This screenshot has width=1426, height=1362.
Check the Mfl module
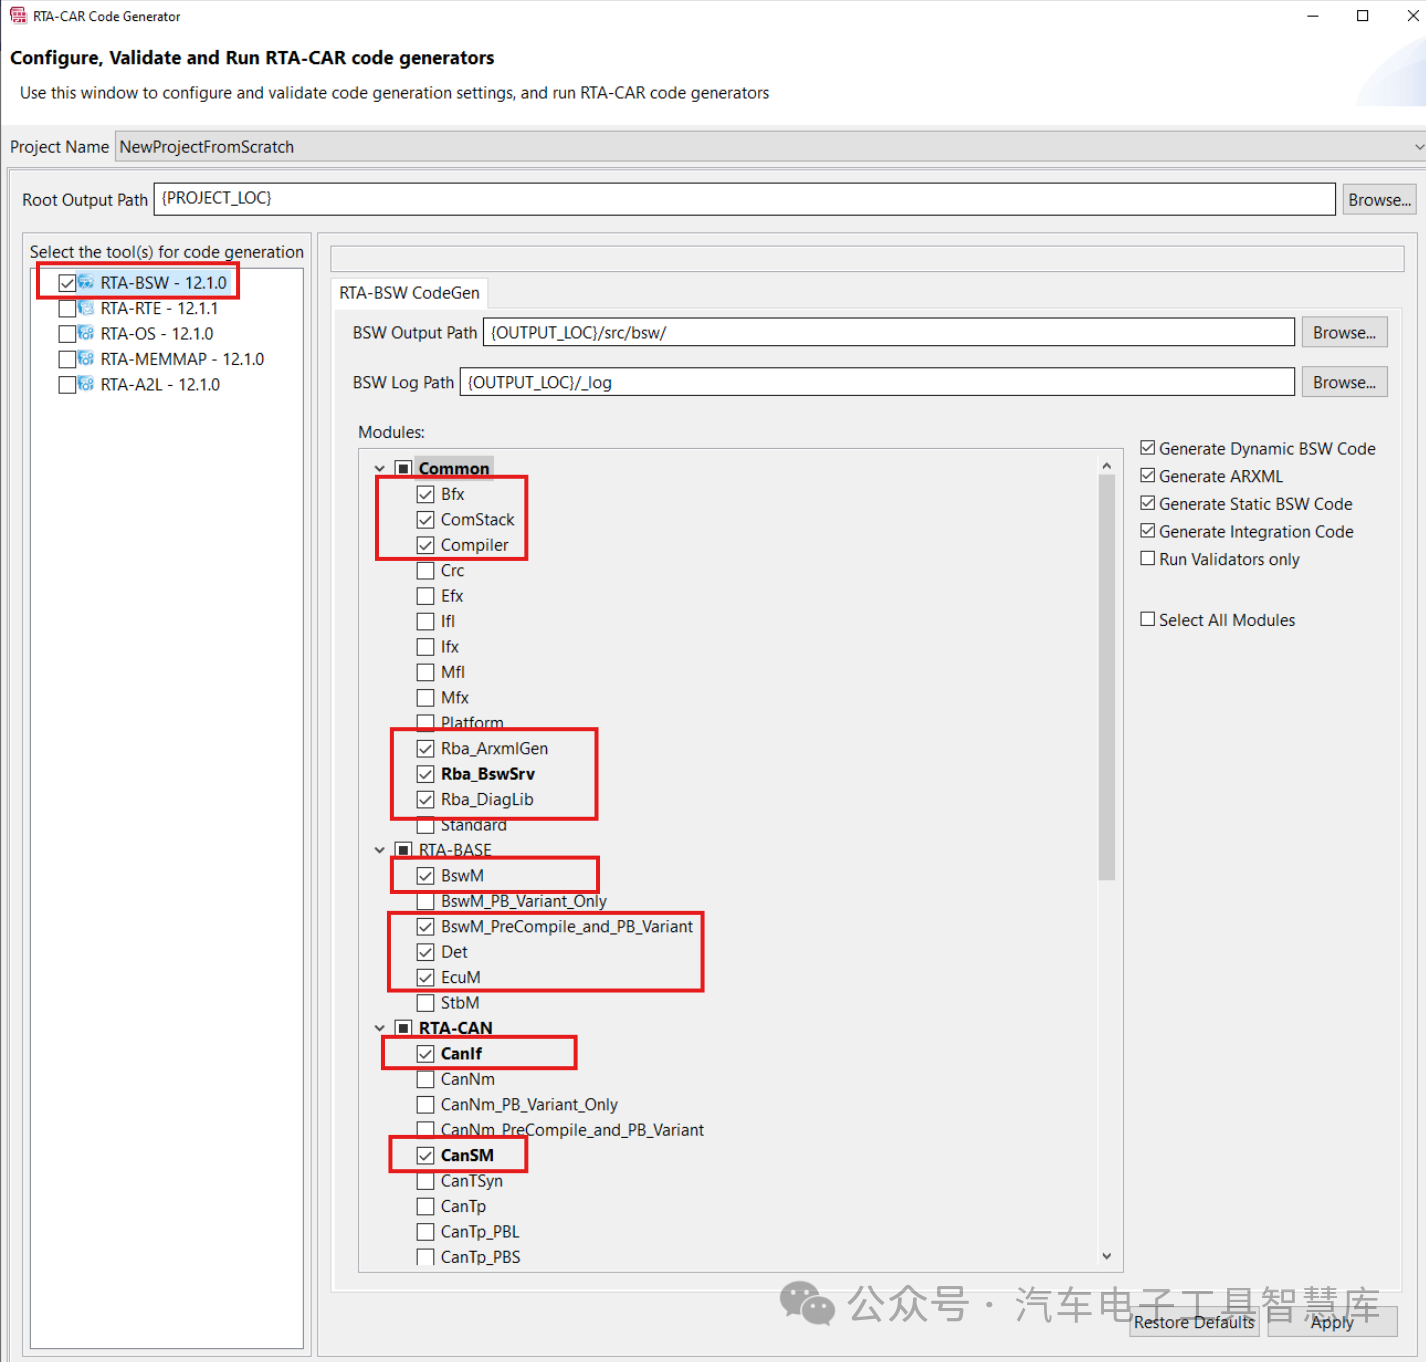[x=426, y=672]
